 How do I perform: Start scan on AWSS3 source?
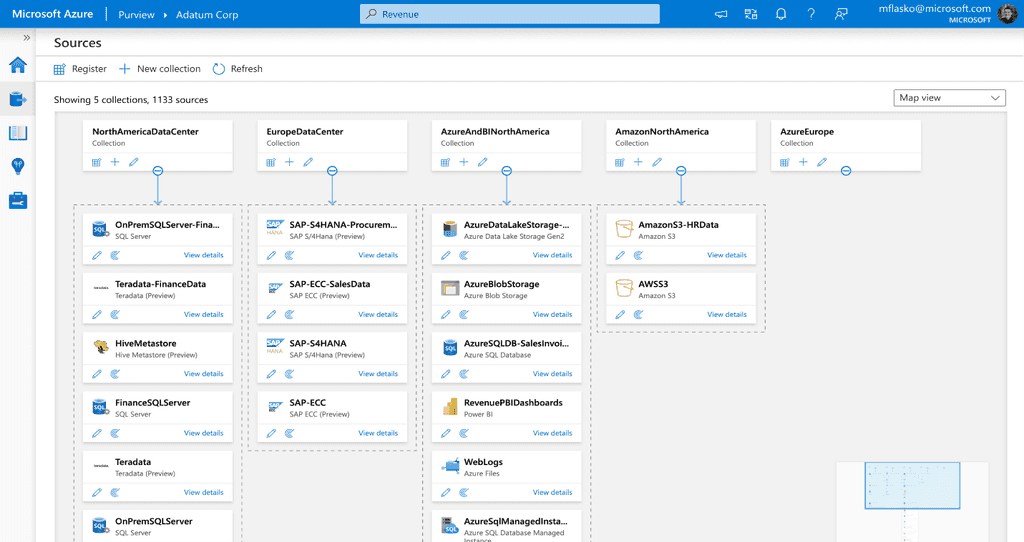point(638,315)
